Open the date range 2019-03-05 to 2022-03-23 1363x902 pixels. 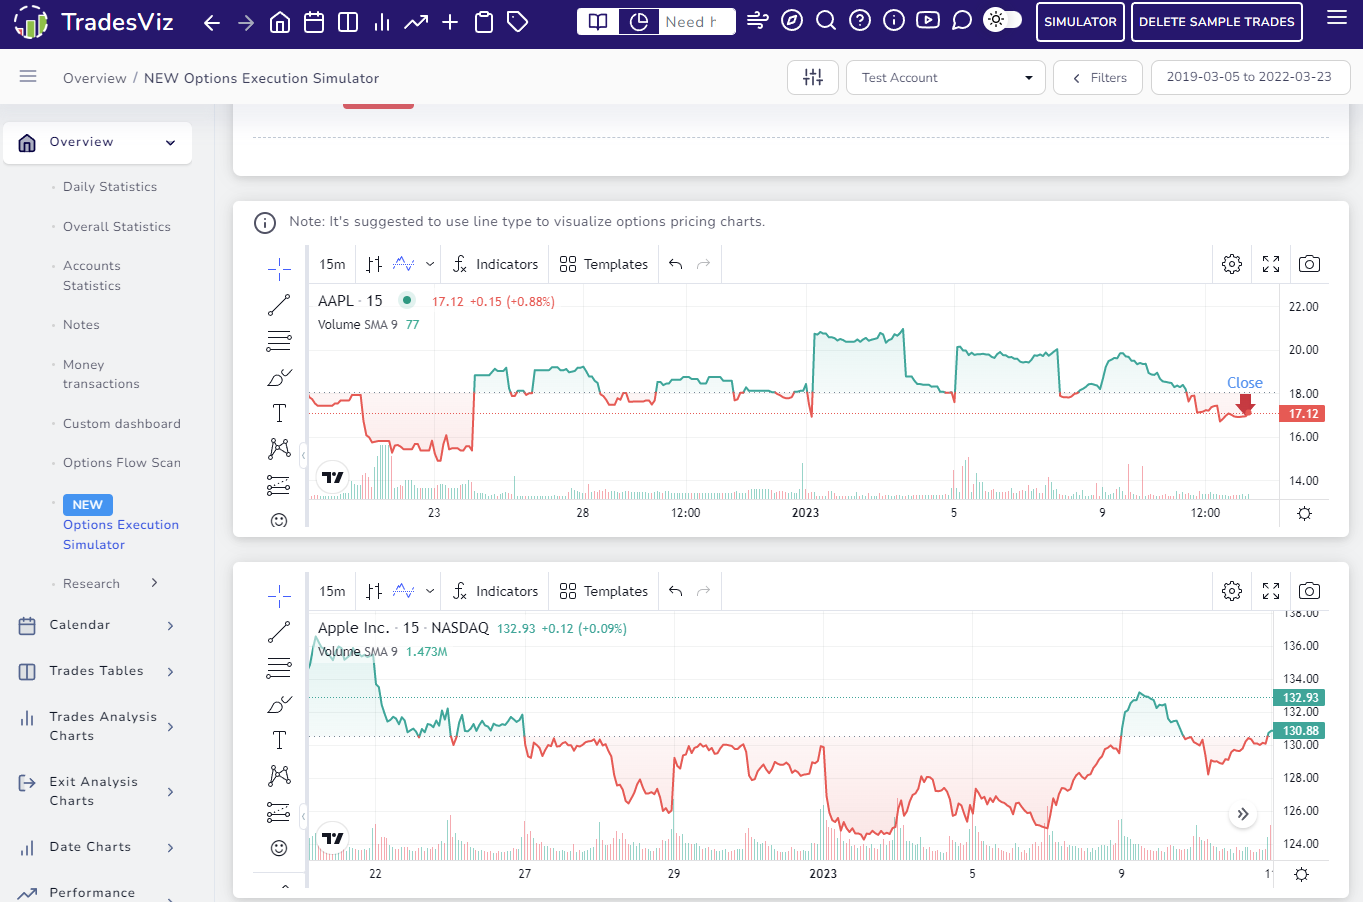[x=1250, y=77]
